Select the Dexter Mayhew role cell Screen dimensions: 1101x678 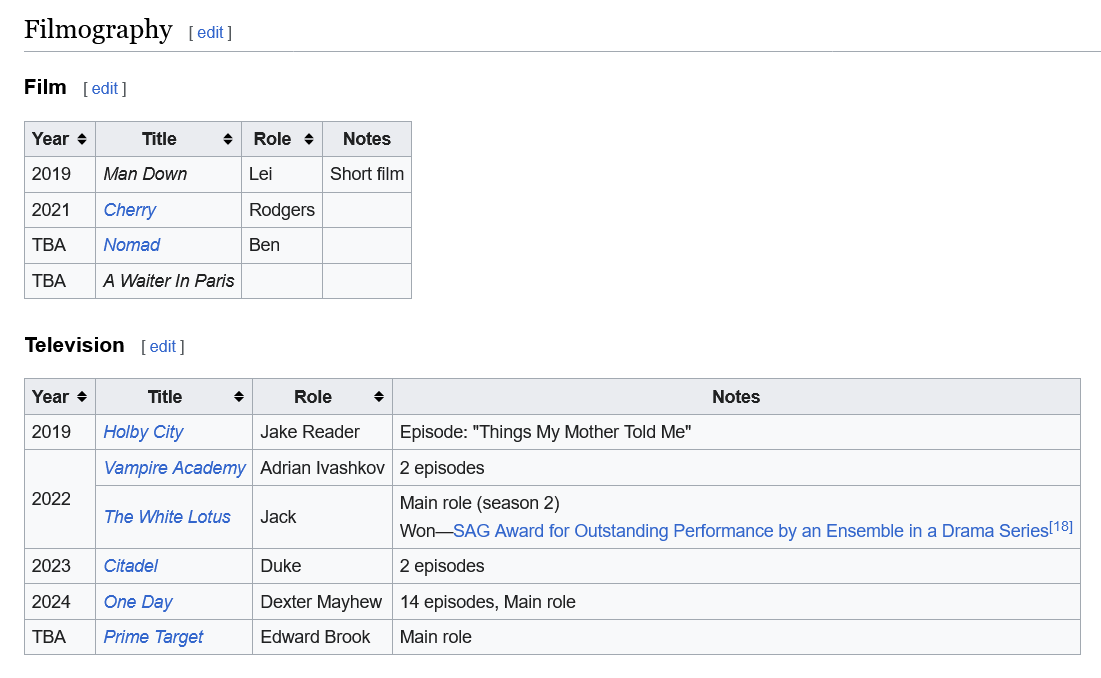click(322, 601)
